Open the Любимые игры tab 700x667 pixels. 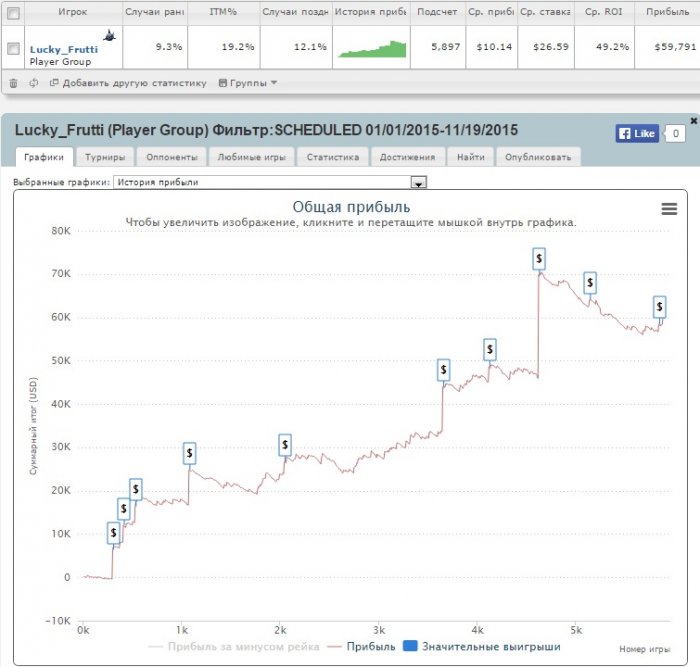(251, 157)
